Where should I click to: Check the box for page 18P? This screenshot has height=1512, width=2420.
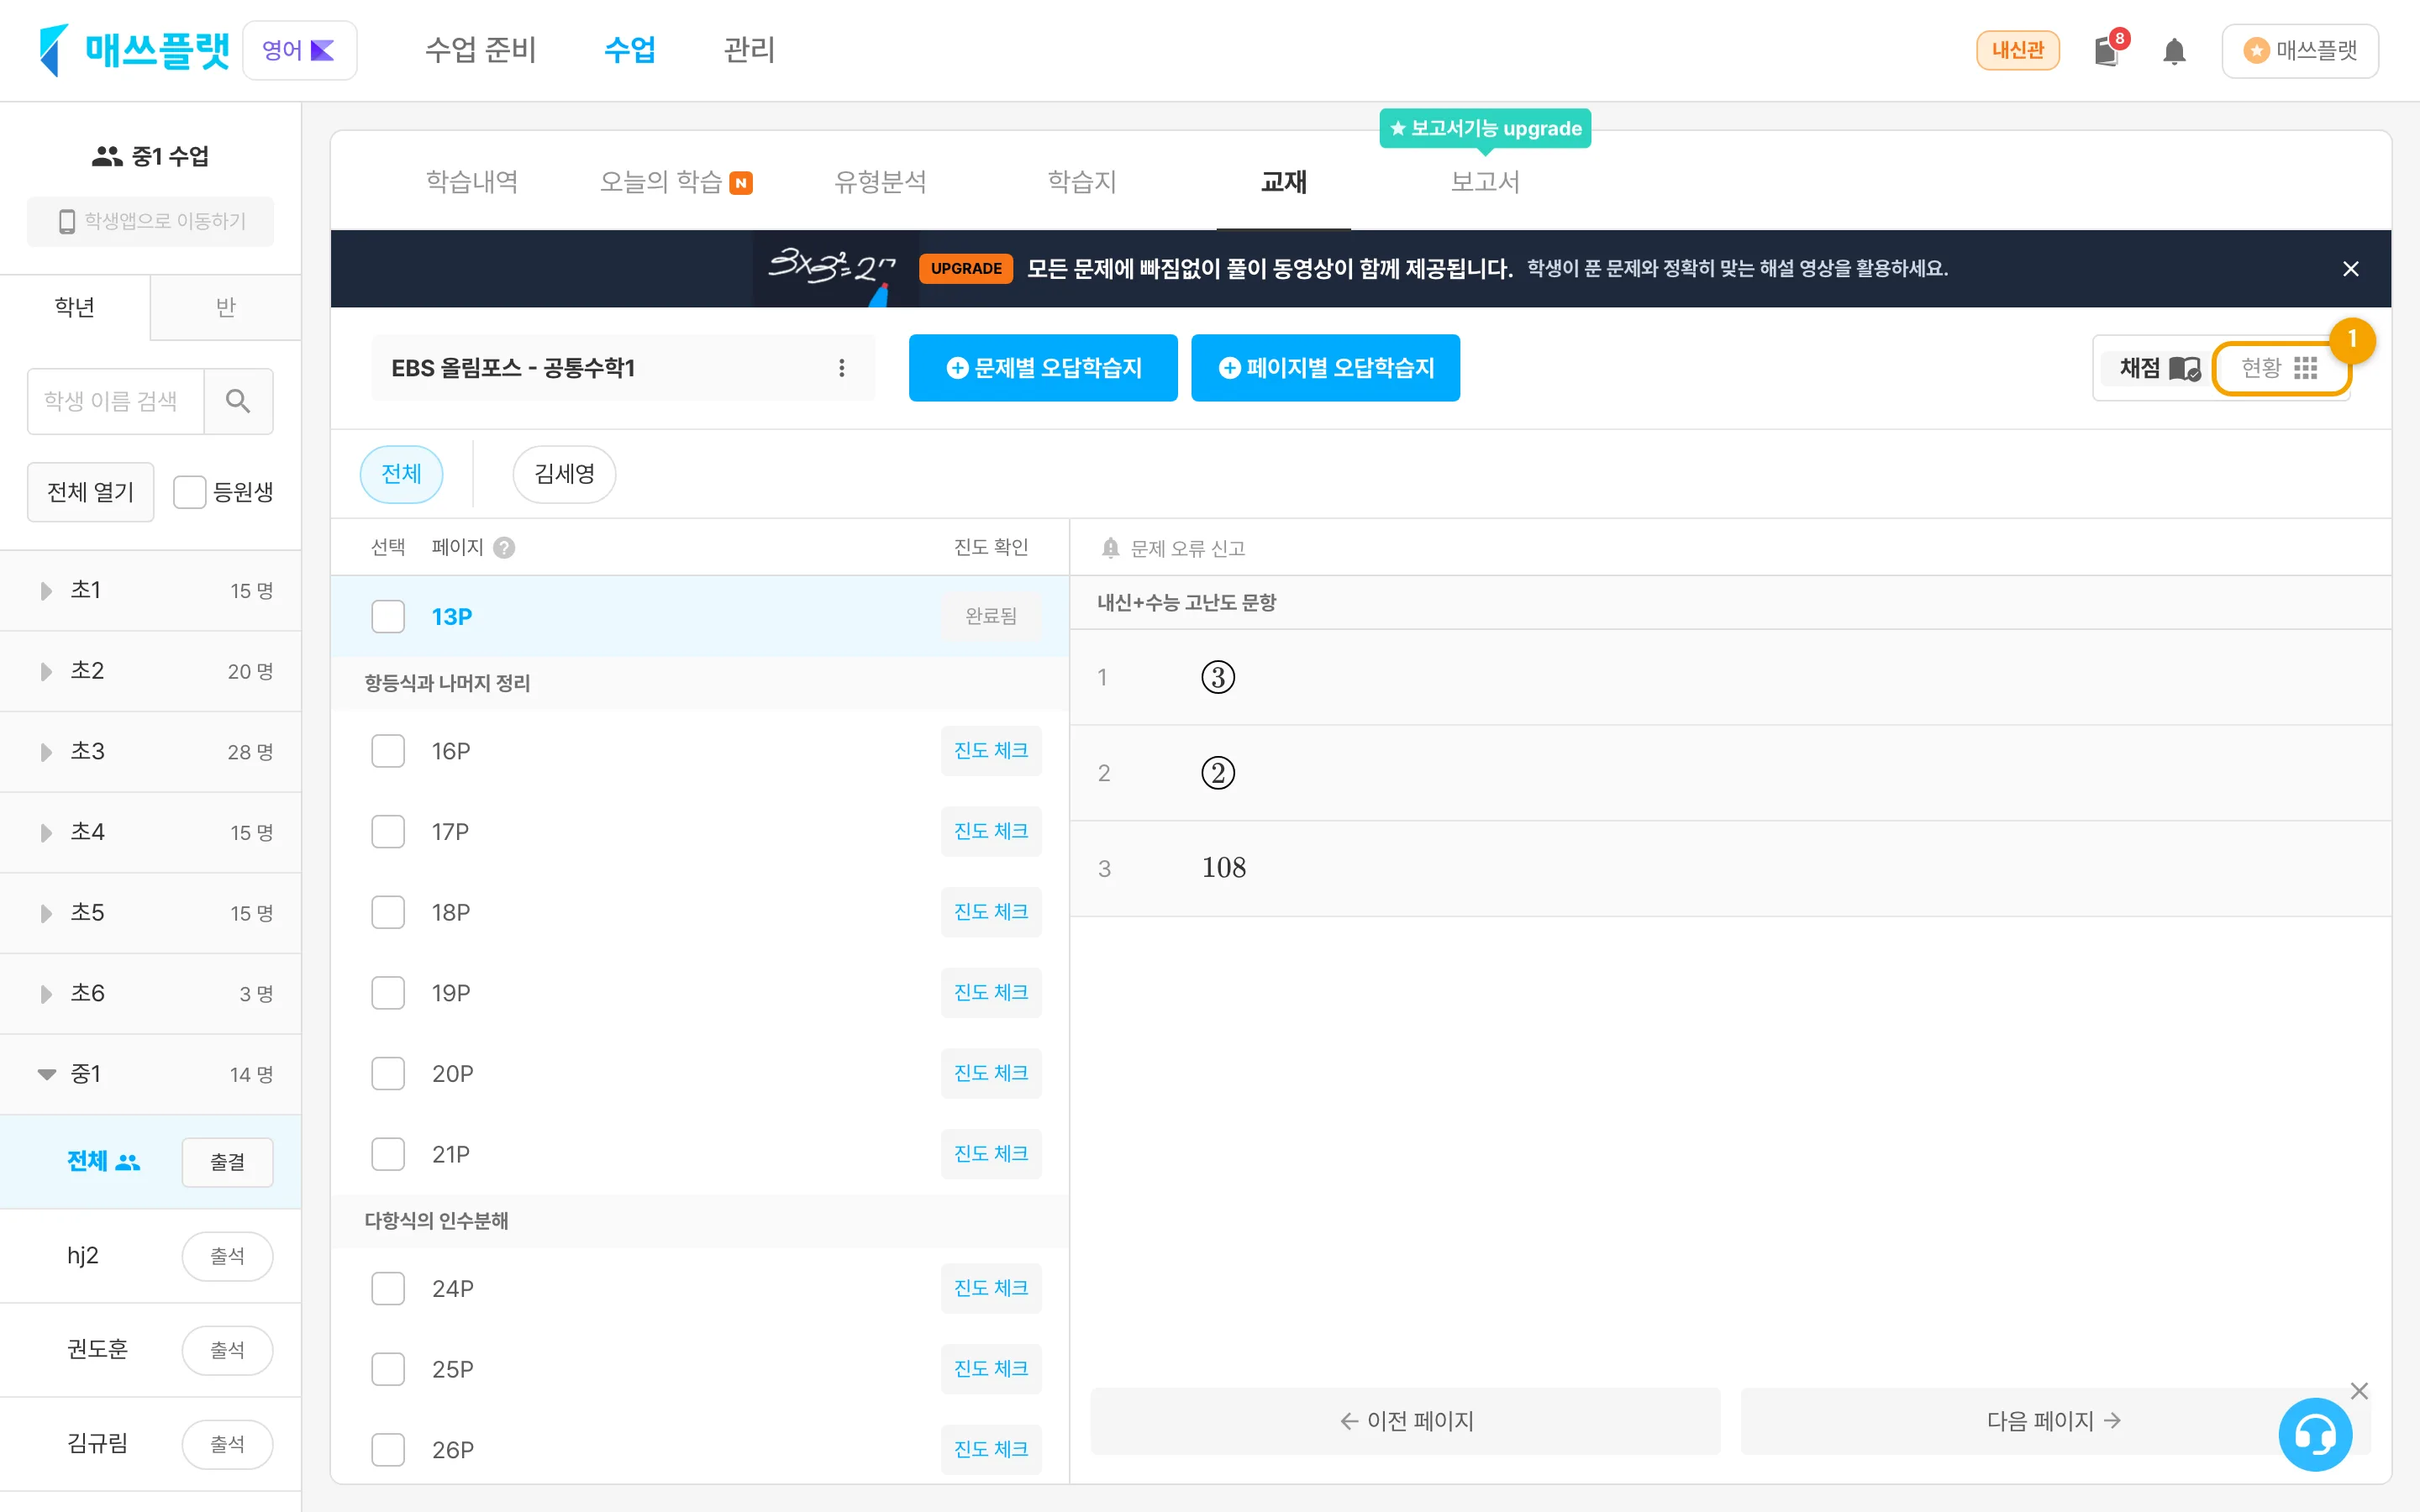pos(388,912)
